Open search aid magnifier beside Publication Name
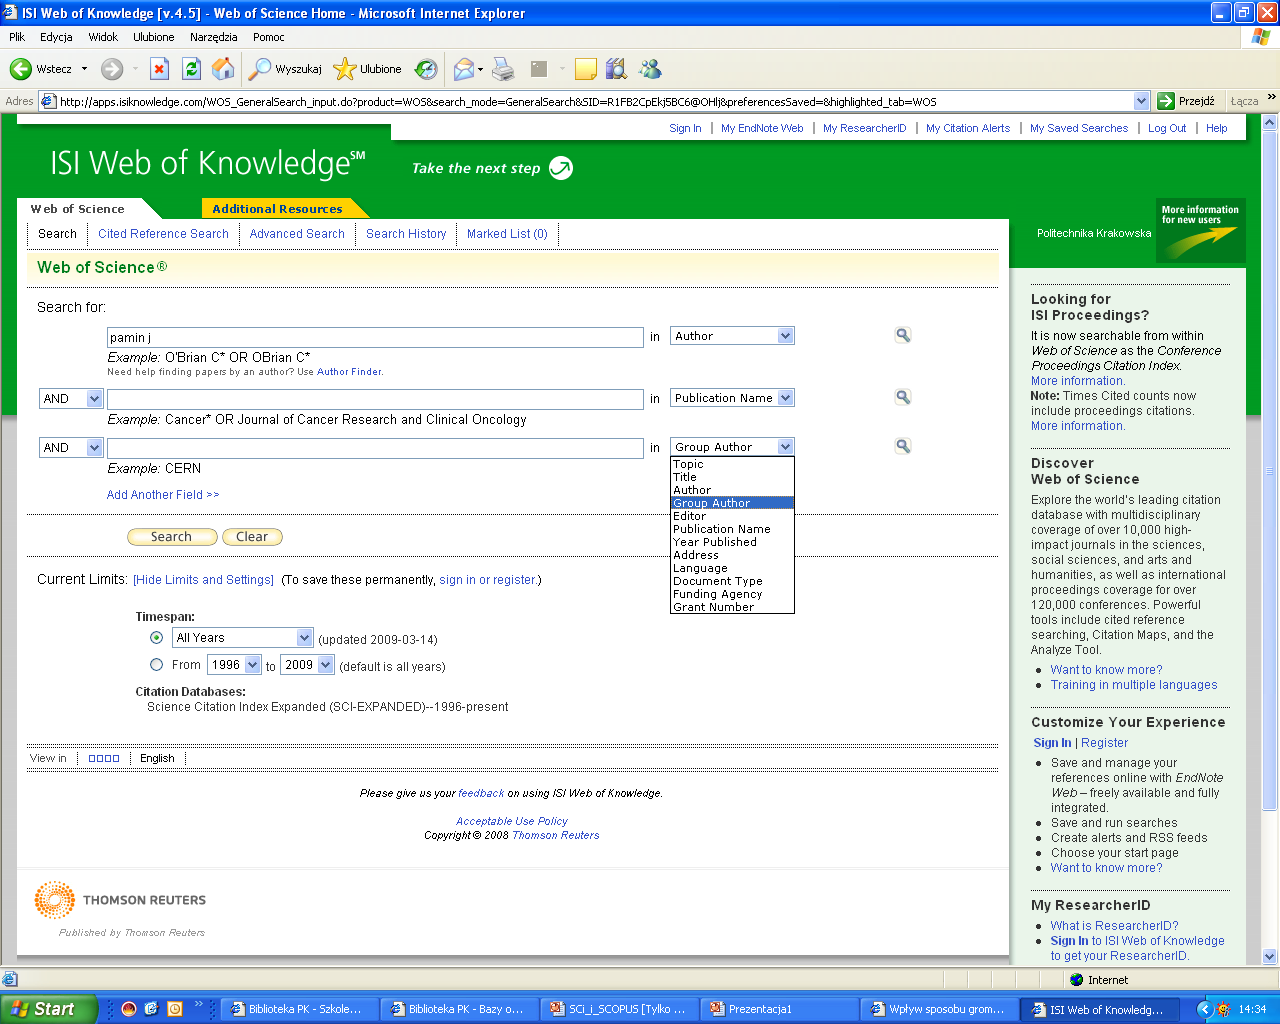Screen dimensions: 1280x1024 pyautogui.click(x=903, y=398)
